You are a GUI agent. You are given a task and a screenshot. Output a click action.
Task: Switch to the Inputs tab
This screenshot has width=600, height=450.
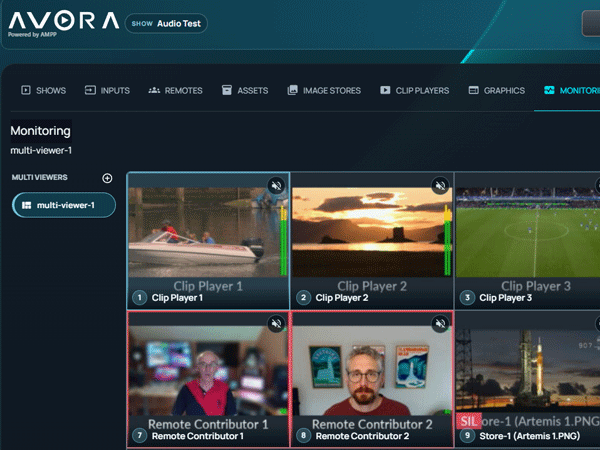pos(107,90)
